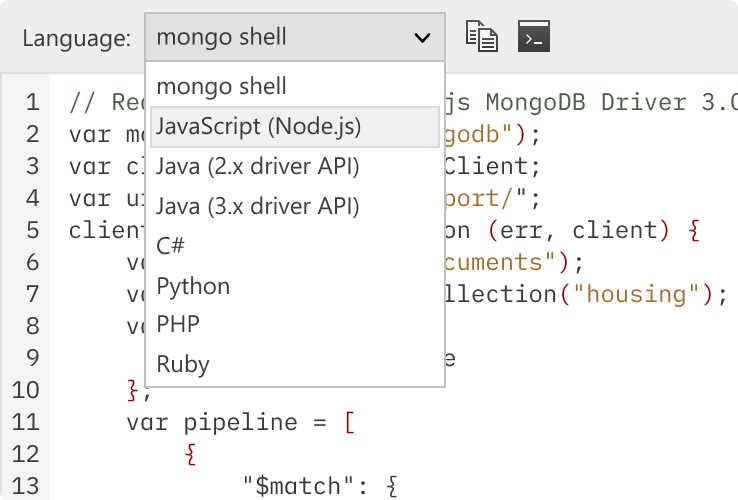The image size is (738, 500).
Task: Place cursor on "var pipeline = [" line
Action: pos(241,422)
